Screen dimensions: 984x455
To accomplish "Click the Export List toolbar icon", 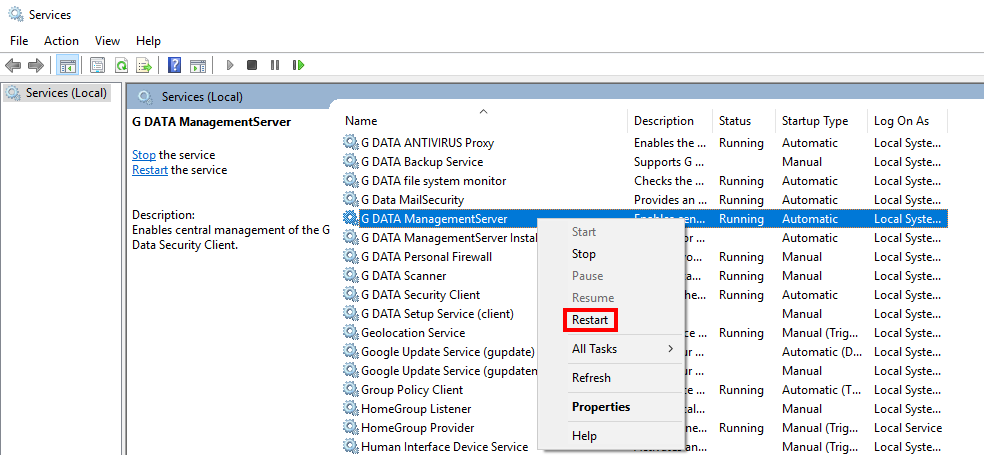I will pyautogui.click(x=145, y=65).
